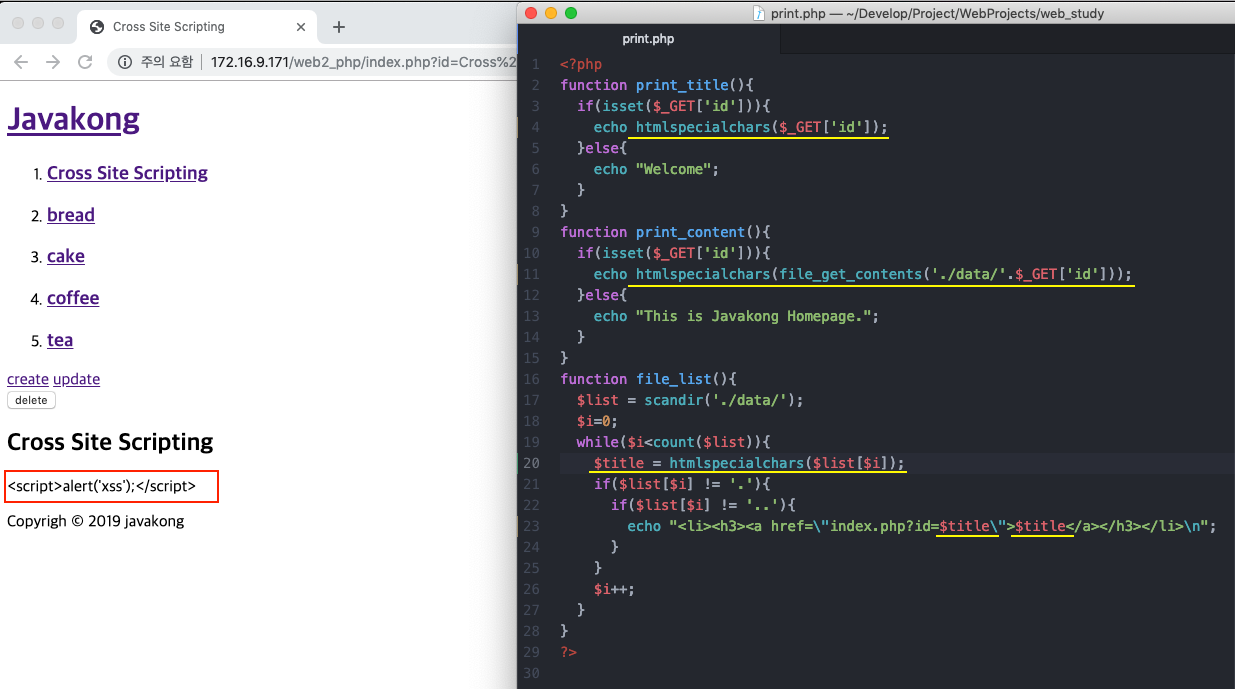Image resolution: width=1235 pixels, height=689 pixels.
Task: Click the Copyrigh © 2019 javakong footer text
Action: pos(96,521)
